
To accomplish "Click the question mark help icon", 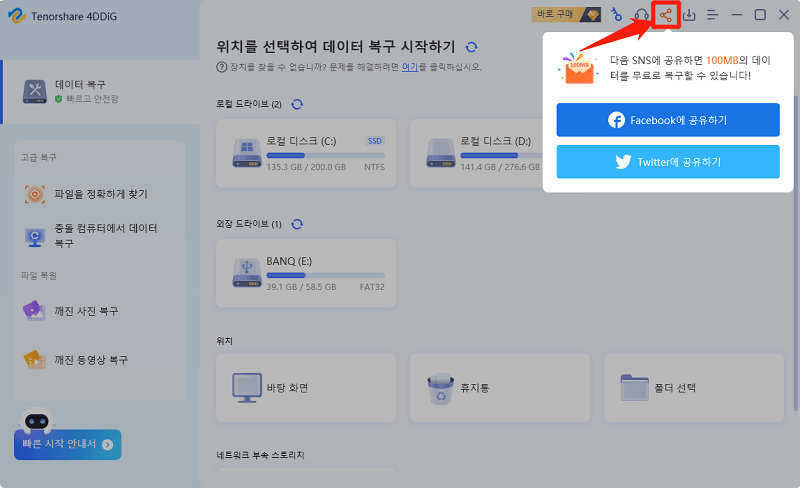I will 221,67.
